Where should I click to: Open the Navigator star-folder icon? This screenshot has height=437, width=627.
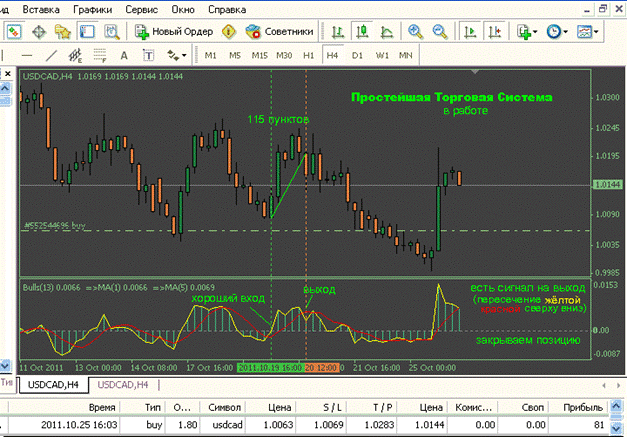click(63, 32)
